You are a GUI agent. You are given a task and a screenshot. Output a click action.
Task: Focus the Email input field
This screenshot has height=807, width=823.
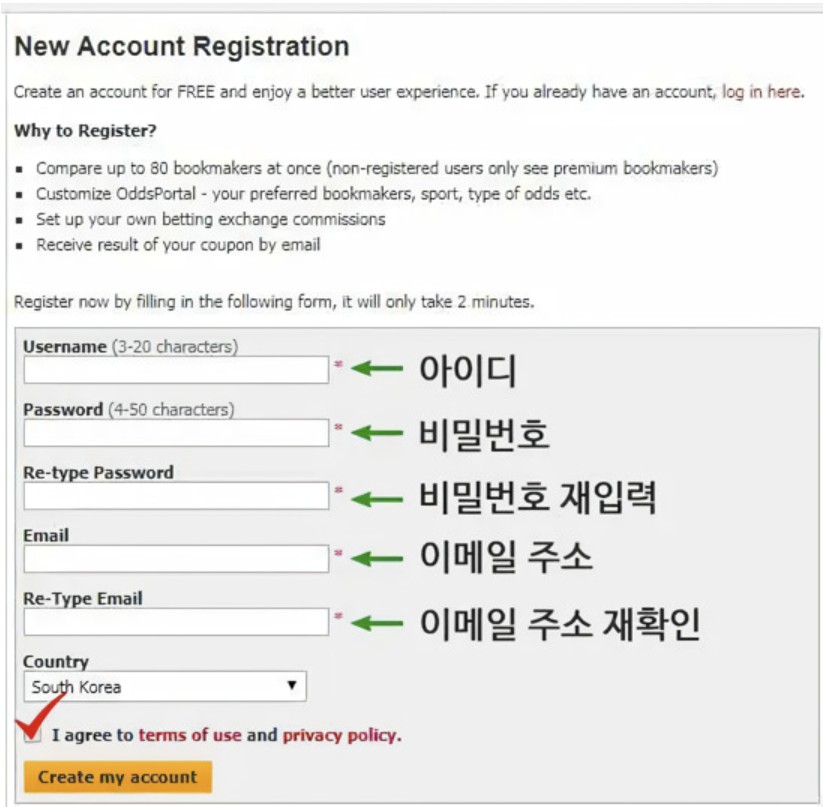pyautogui.click(x=176, y=558)
